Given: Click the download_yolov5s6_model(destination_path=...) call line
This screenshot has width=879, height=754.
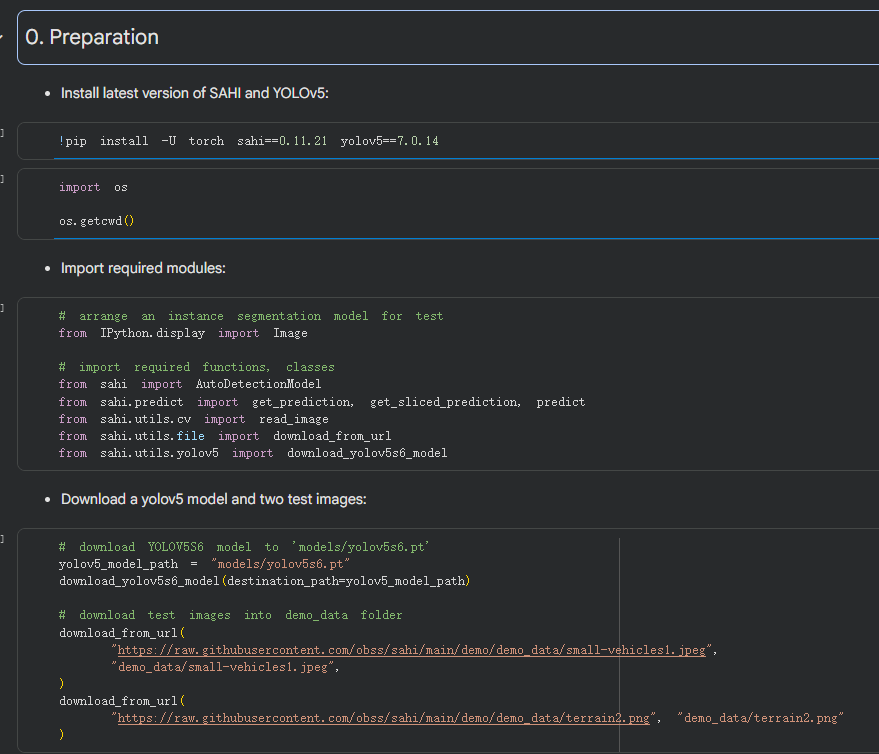Looking at the screenshot, I should (265, 581).
